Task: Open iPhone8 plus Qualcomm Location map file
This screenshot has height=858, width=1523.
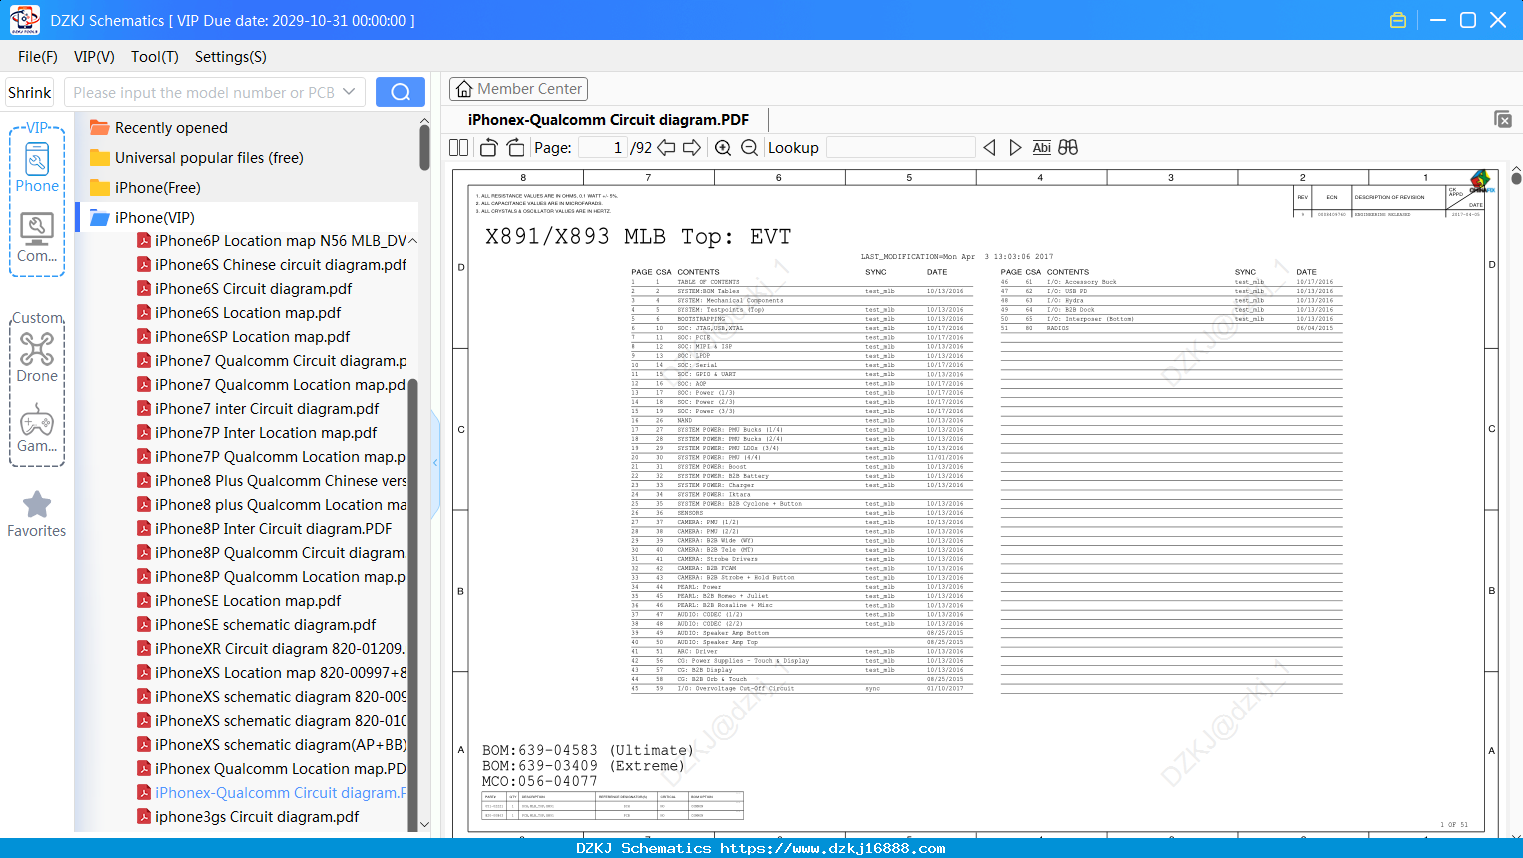Action: [272, 505]
